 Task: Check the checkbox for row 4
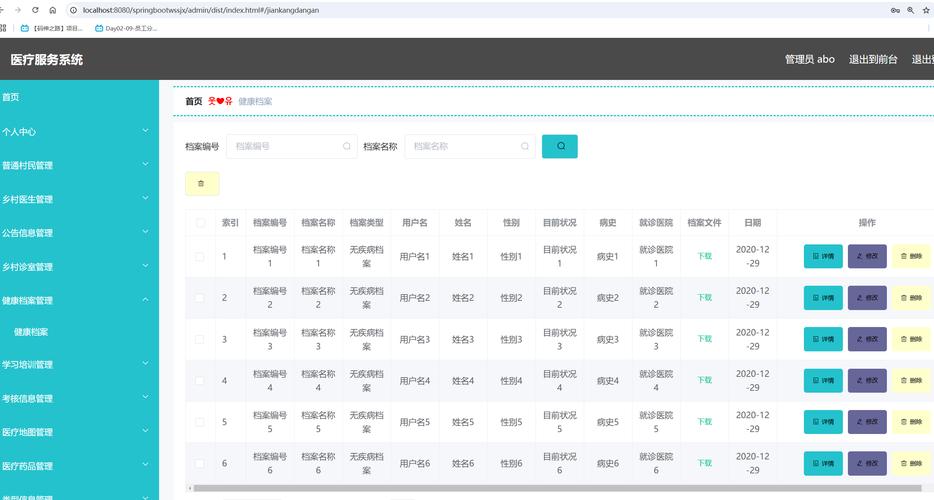tap(200, 380)
